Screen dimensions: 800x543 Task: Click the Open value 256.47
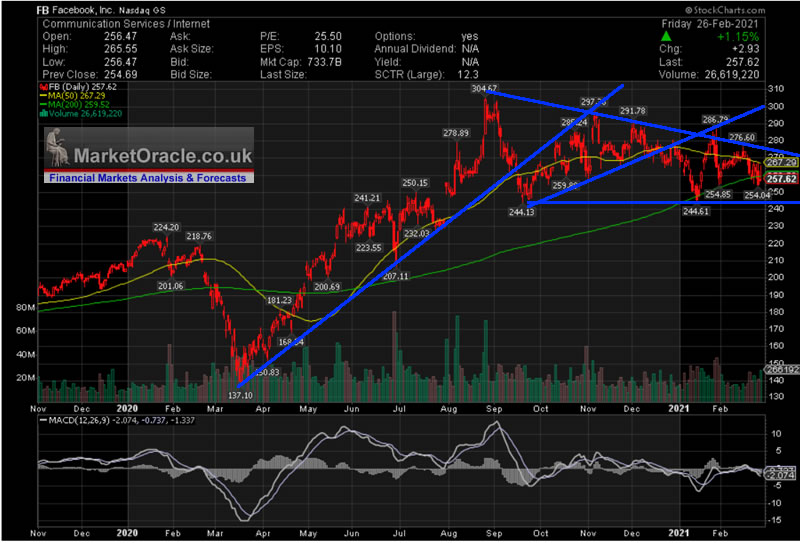(120, 36)
